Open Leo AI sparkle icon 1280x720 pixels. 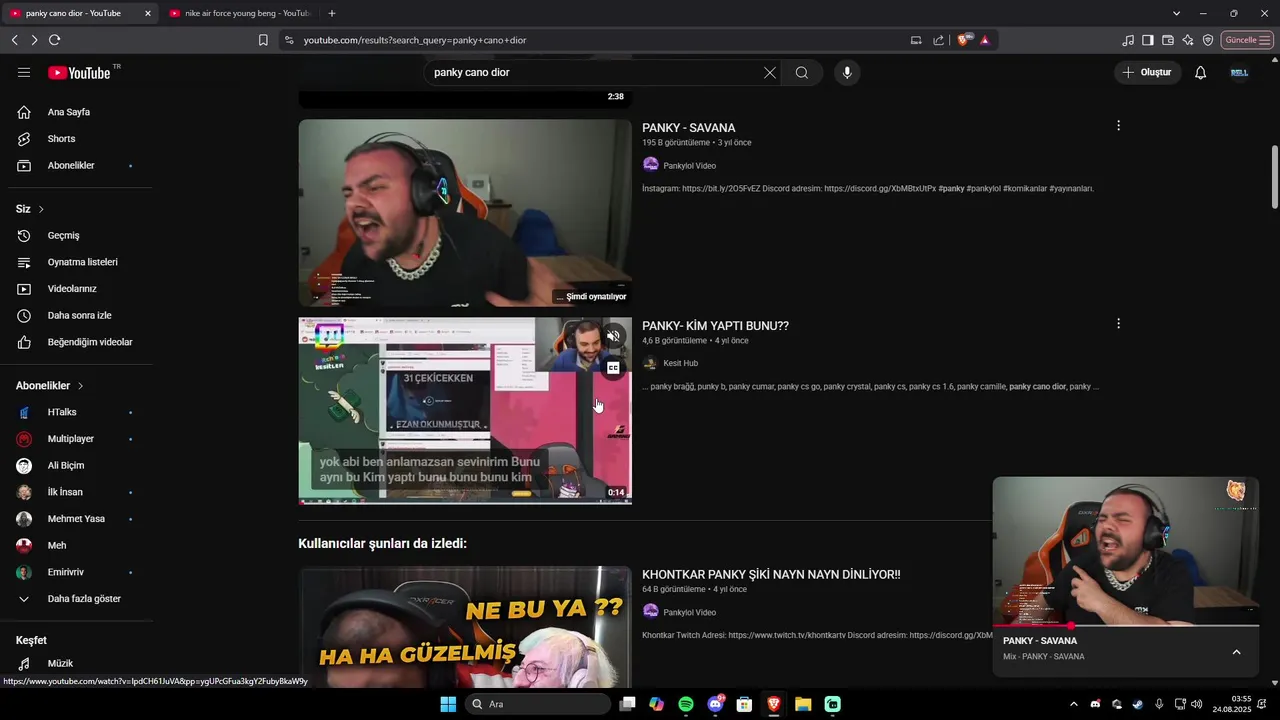(x=1188, y=40)
